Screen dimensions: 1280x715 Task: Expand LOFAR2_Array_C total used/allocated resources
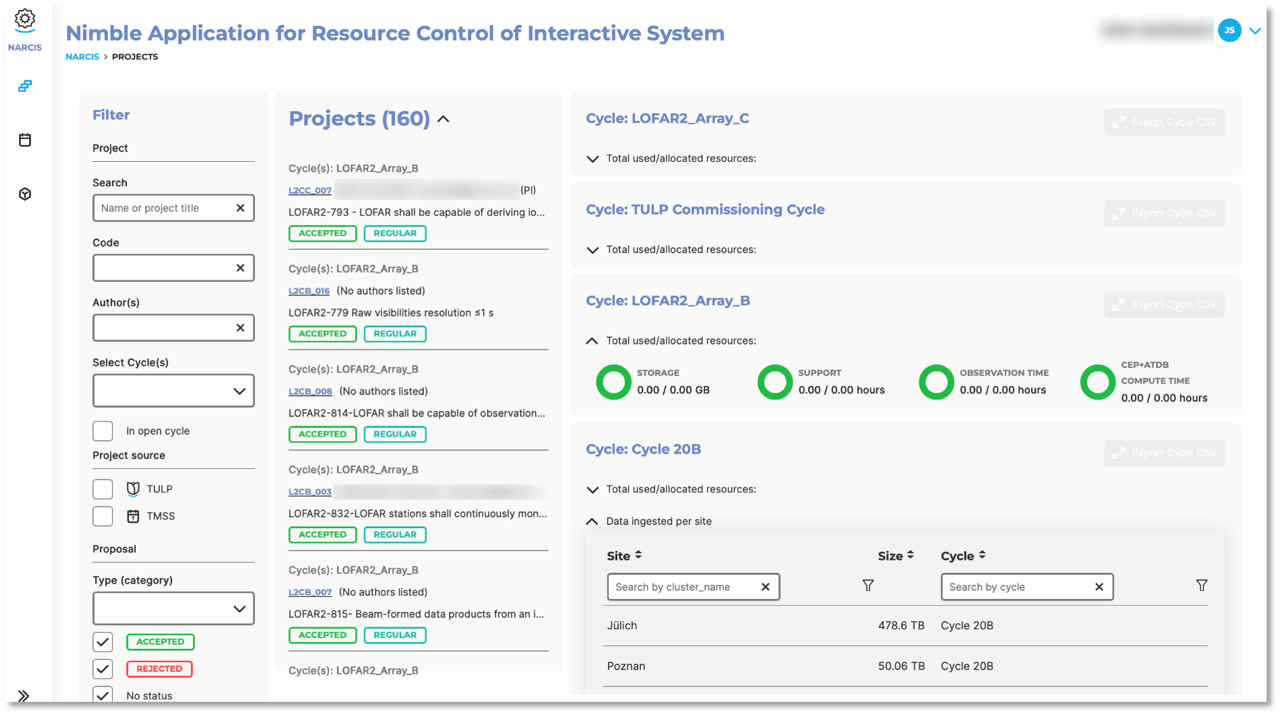click(x=593, y=159)
